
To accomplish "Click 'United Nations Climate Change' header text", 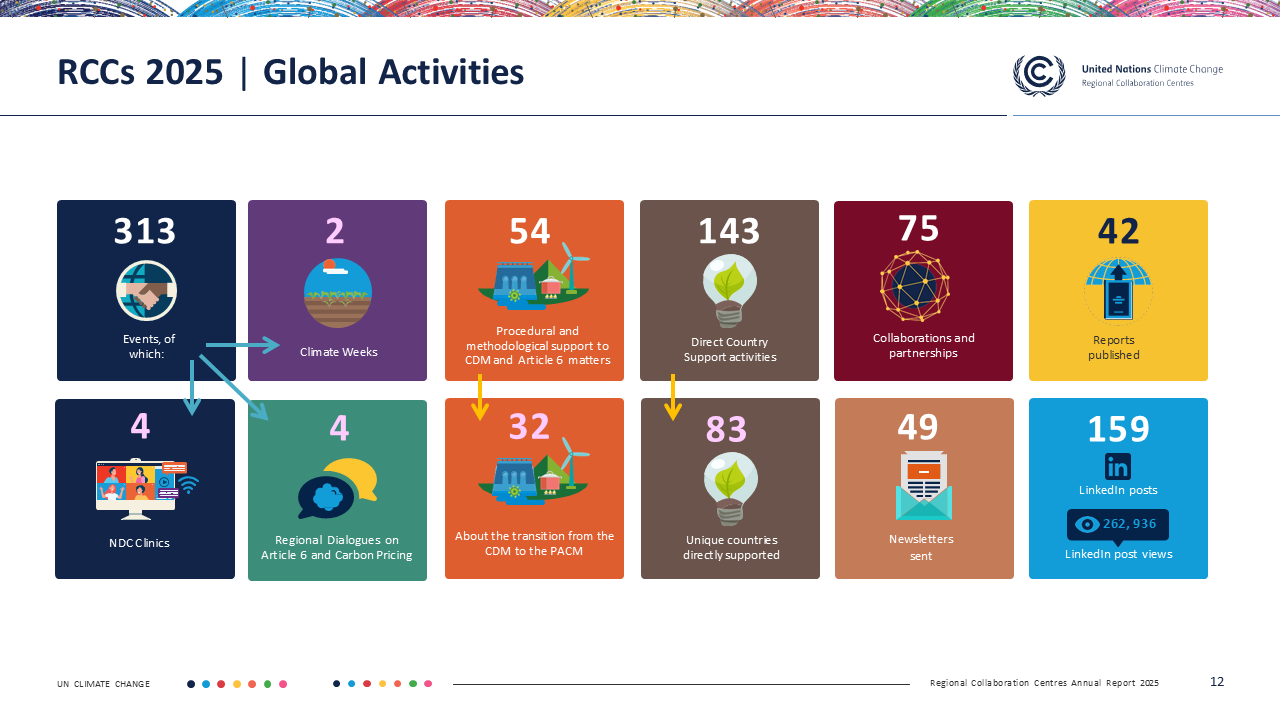I will point(1152,69).
